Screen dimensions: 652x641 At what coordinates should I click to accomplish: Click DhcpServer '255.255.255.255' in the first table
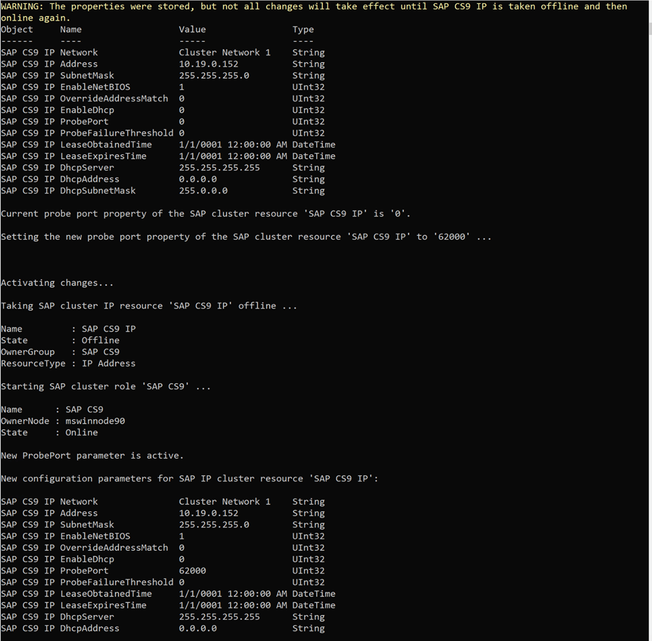point(220,168)
